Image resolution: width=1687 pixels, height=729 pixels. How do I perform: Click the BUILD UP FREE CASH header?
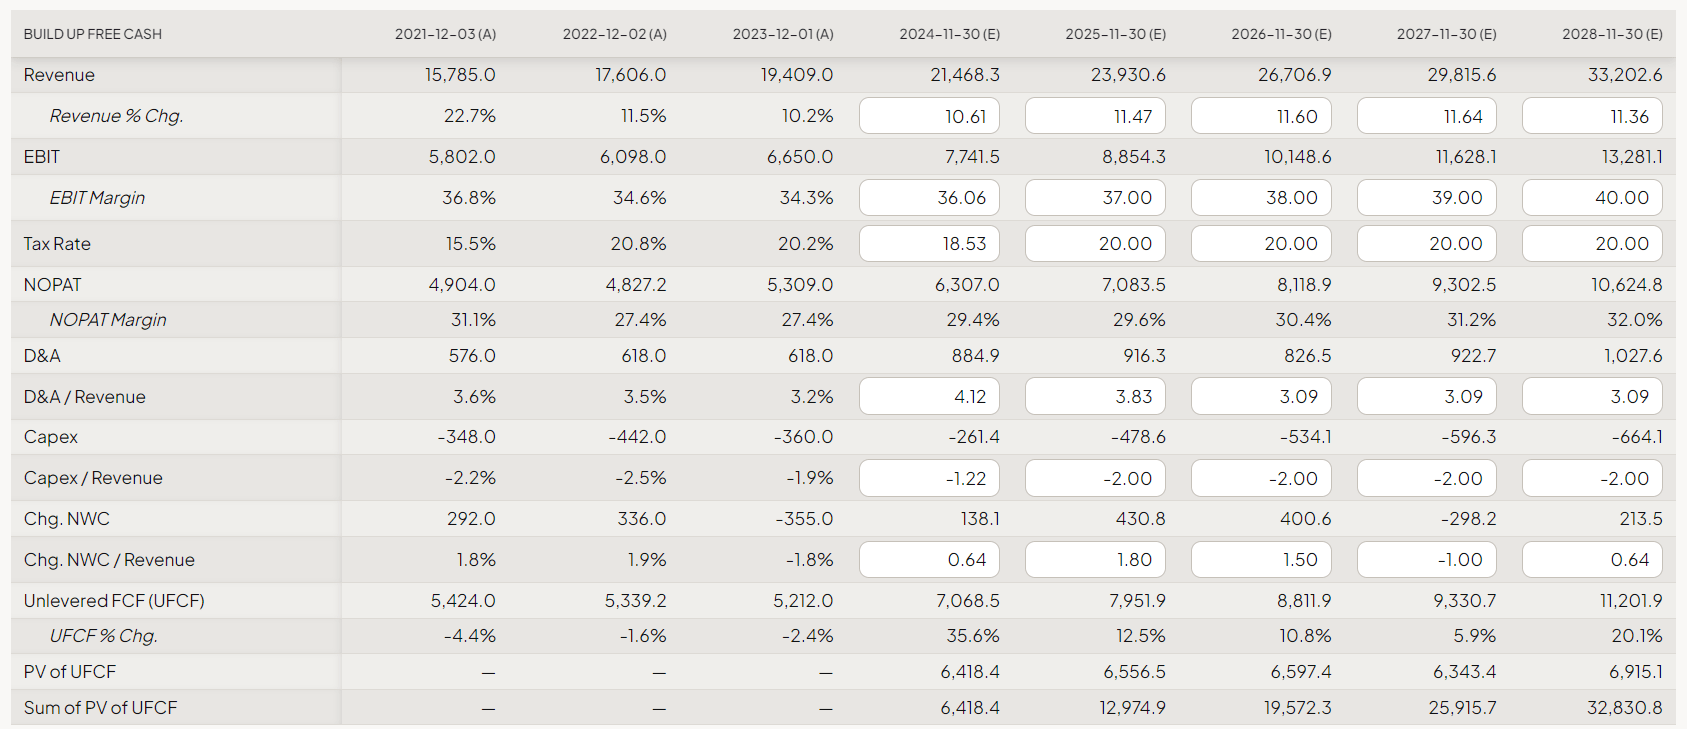(x=93, y=34)
